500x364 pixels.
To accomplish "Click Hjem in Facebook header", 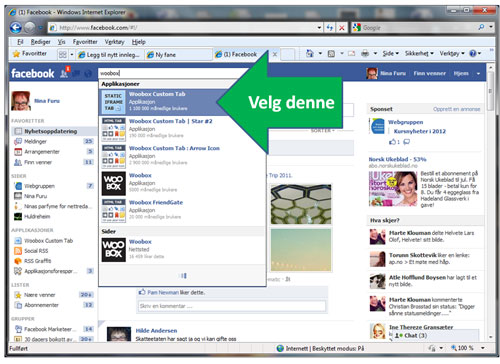I will coord(461,73).
